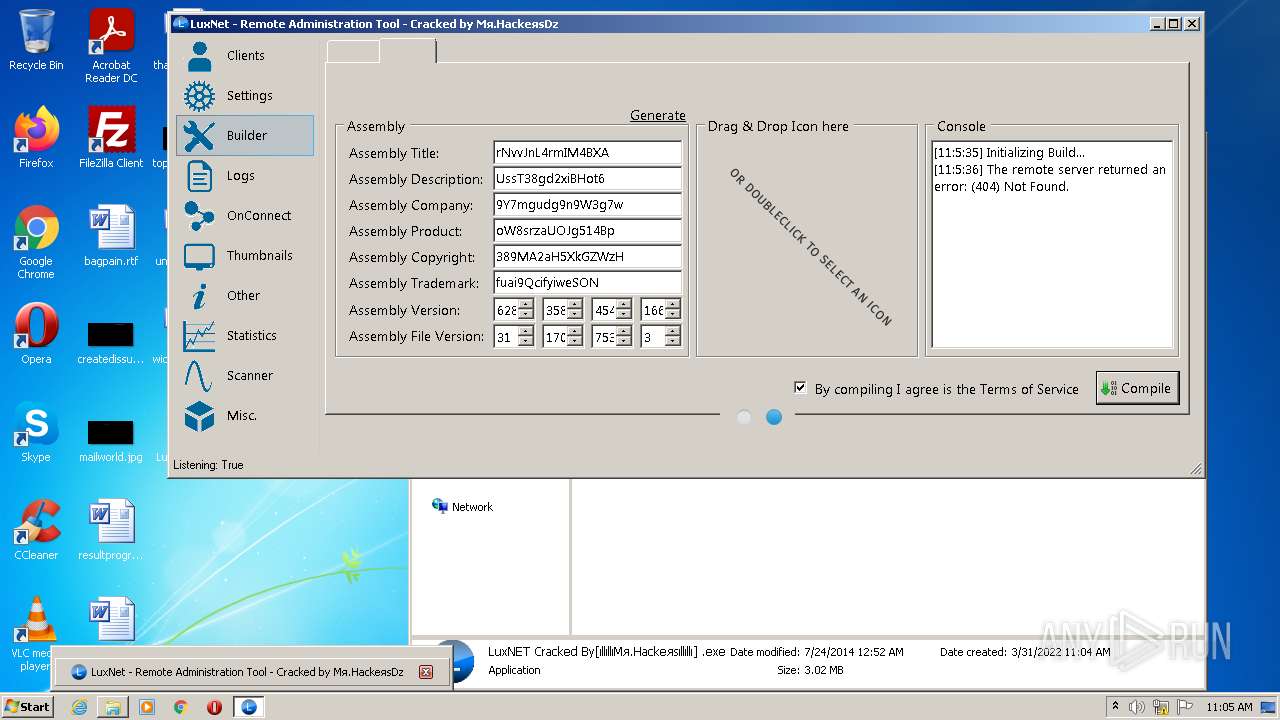The width and height of the screenshot is (1280, 720).
Task: Switch to the first builder page dot
Action: 744,417
